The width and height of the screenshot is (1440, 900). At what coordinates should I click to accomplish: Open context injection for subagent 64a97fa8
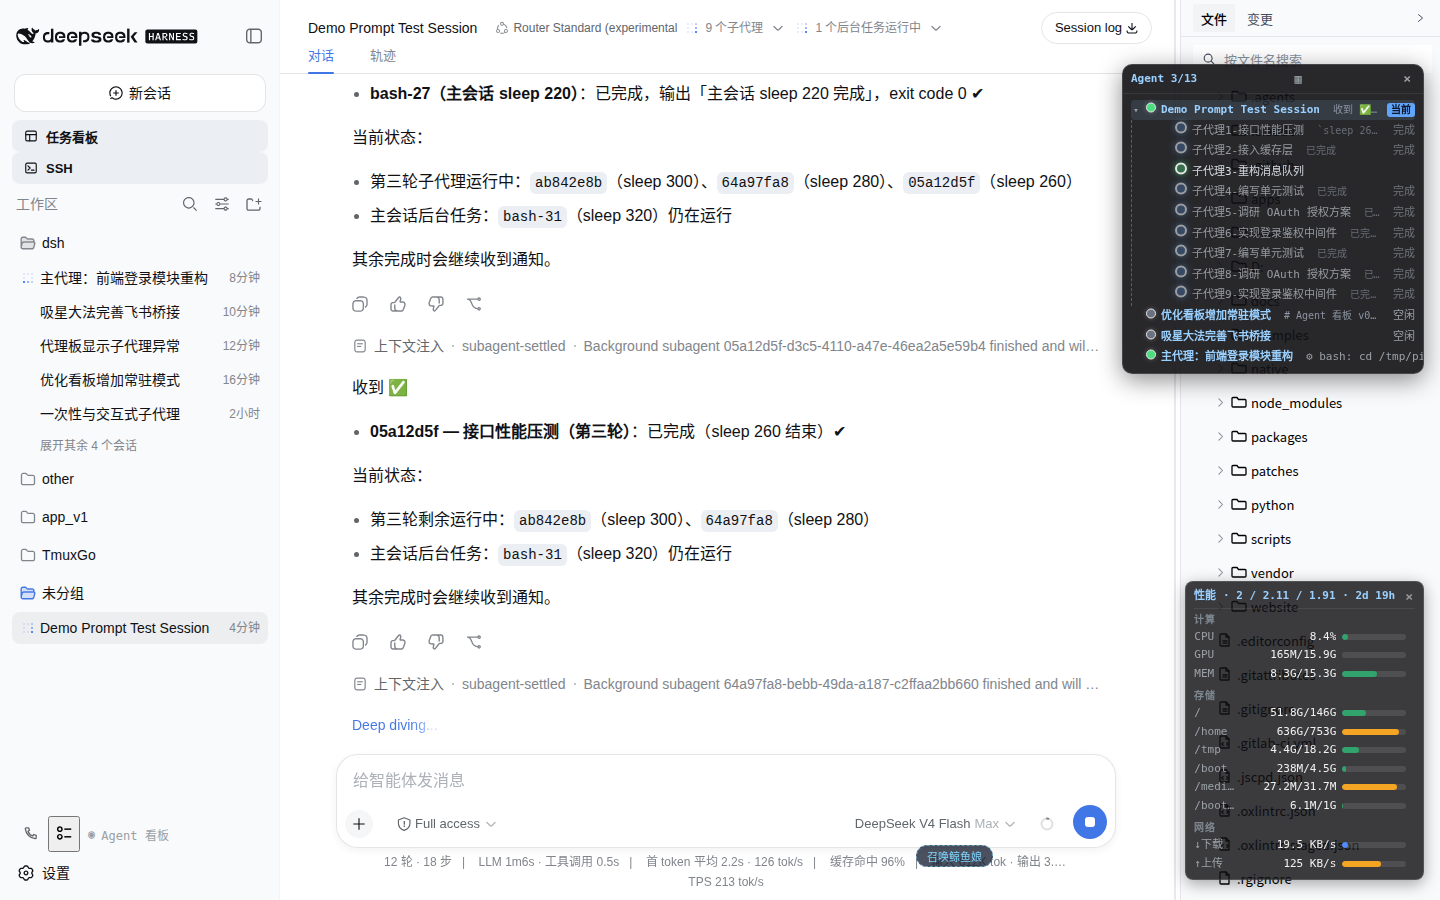click(726, 684)
